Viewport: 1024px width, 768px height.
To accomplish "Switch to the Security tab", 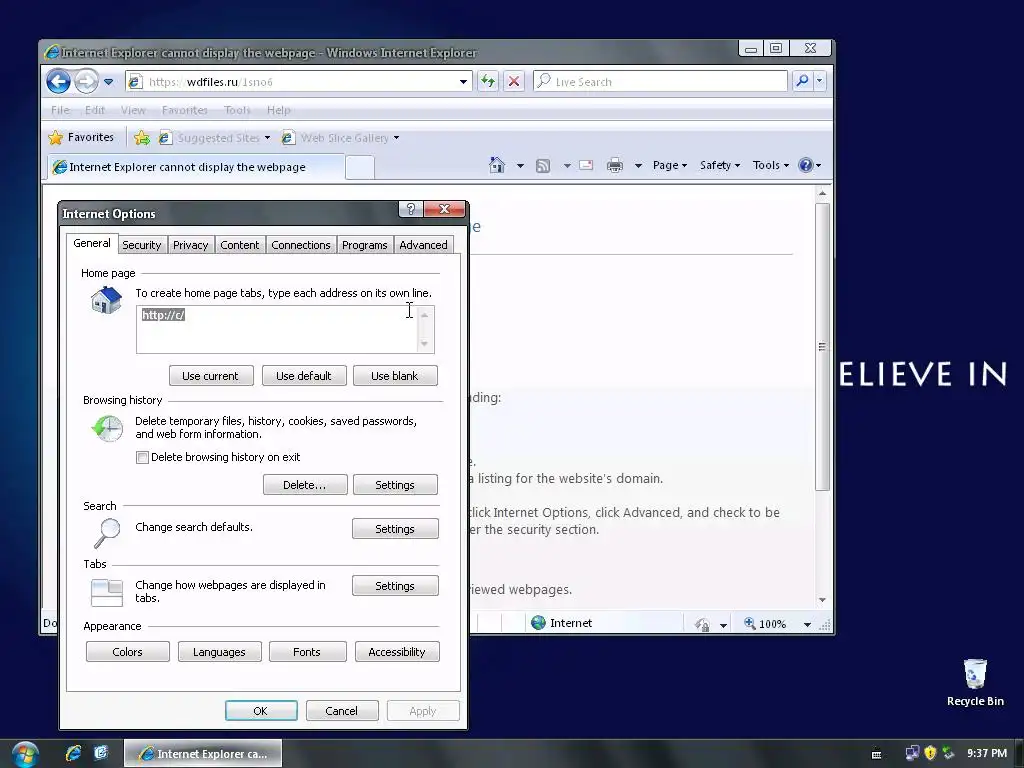I will 142,245.
